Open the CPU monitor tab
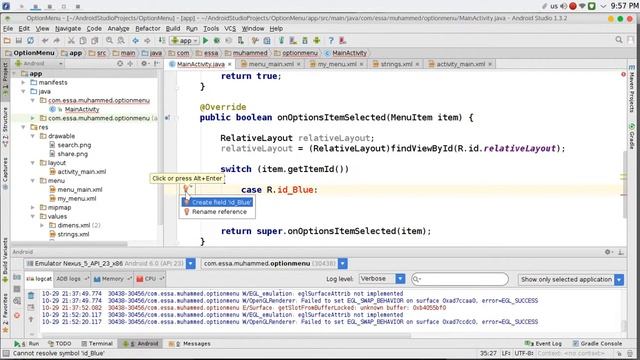The height and width of the screenshot is (360, 640). click(x=150, y=279)
